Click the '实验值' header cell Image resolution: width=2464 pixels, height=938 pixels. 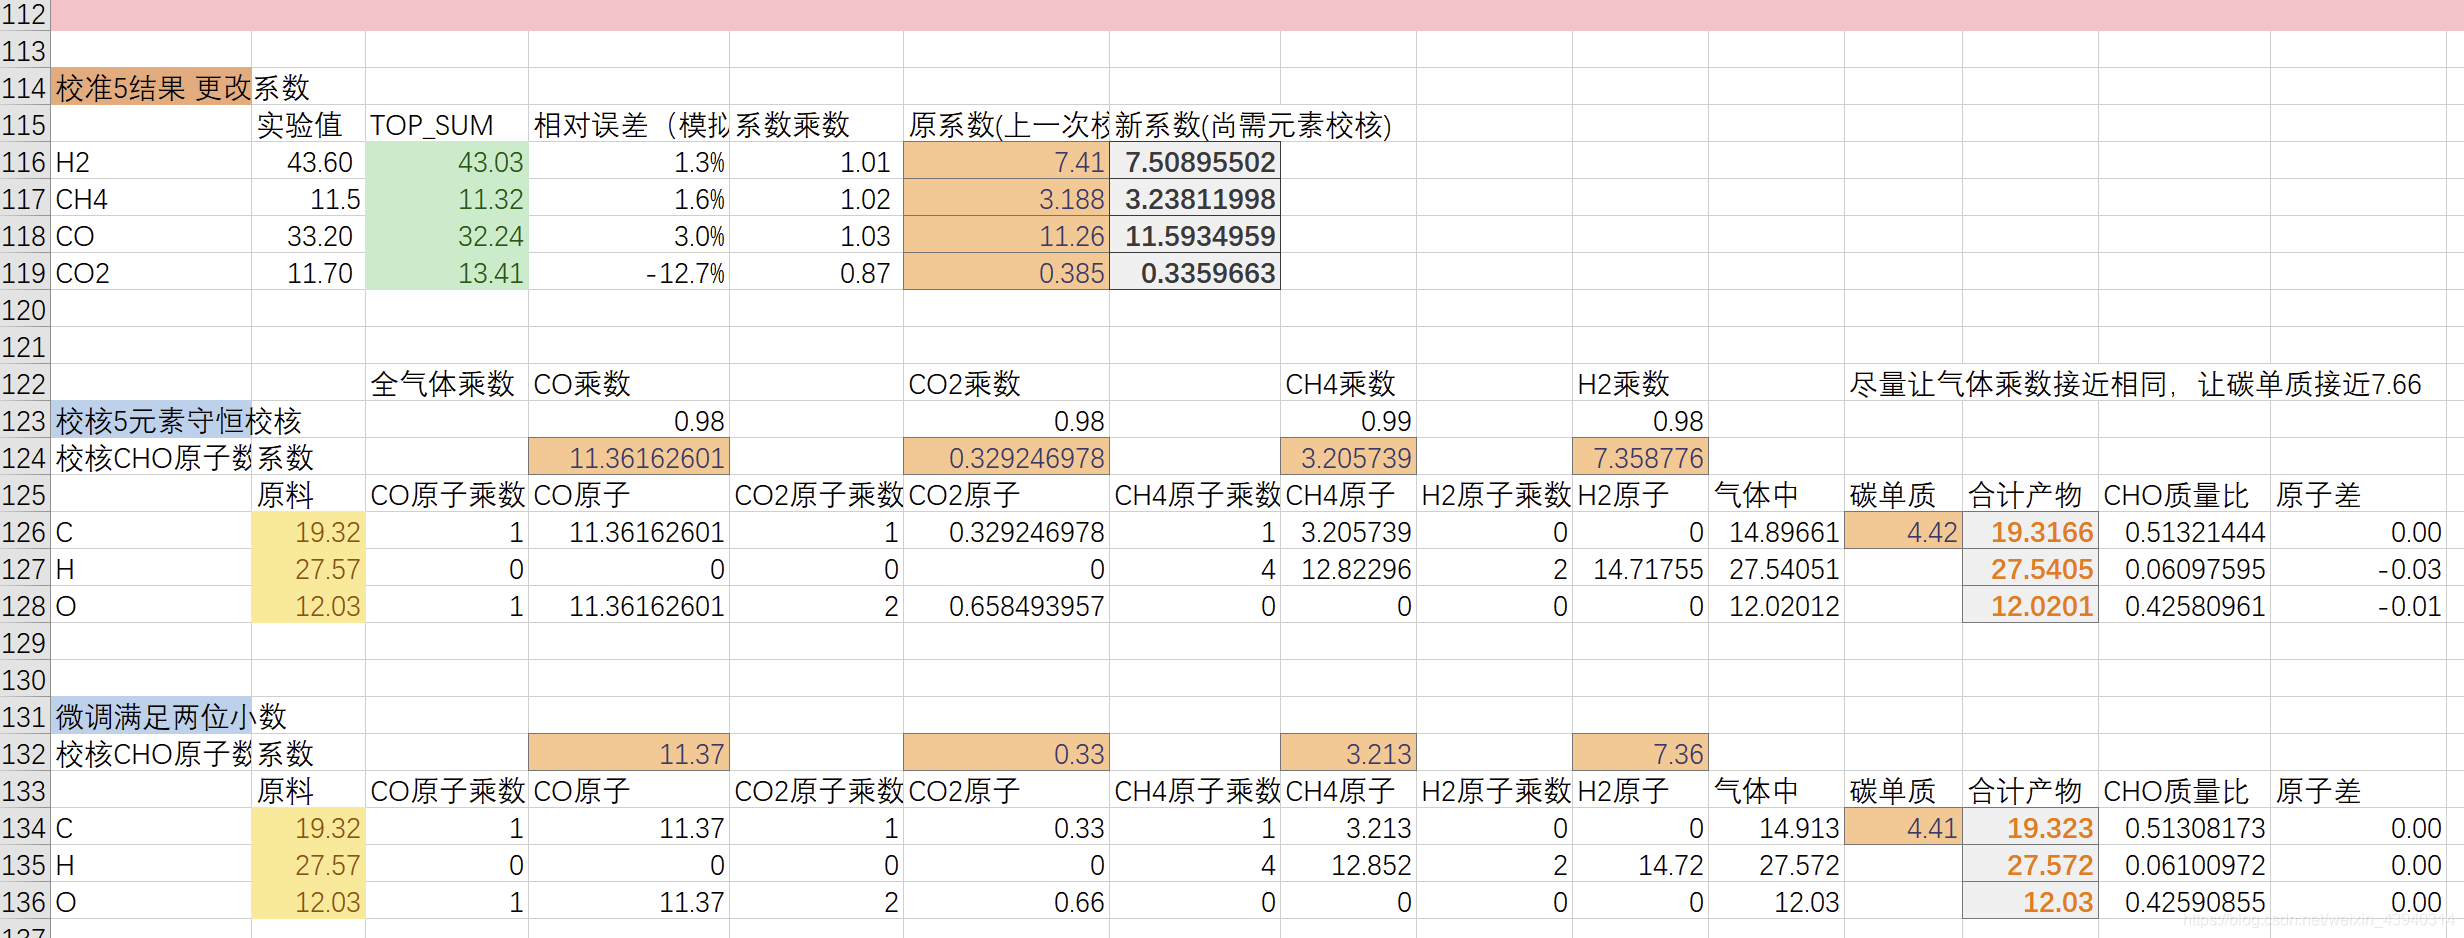pos(308,125)
